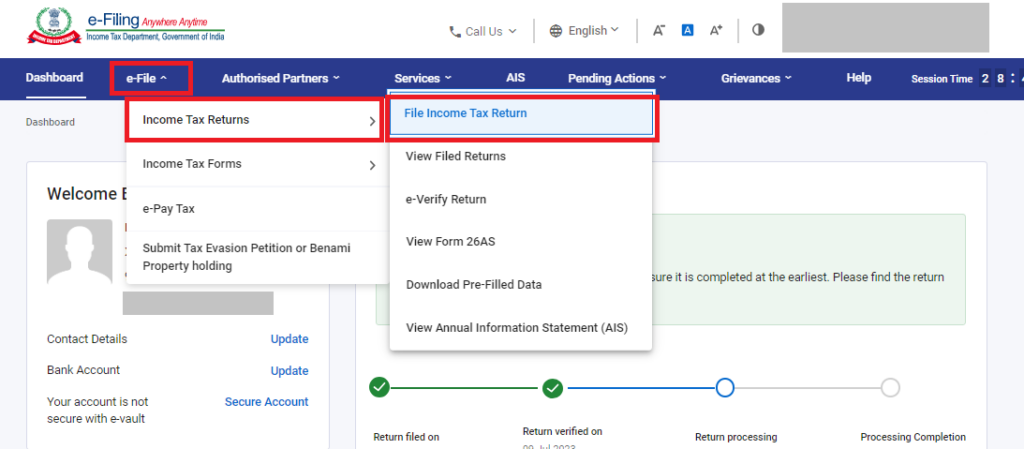
Task: Expand the Authorised Partners menu
Action: coord(280,78)
